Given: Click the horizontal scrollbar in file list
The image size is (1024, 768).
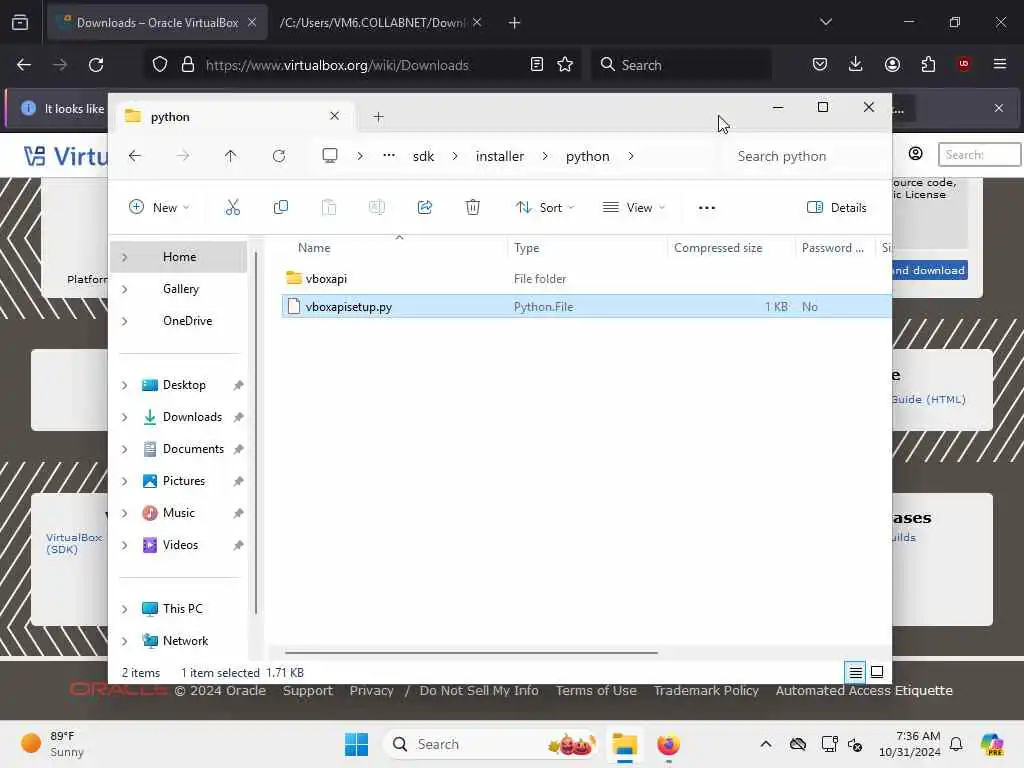Looking at the screenshot, I should point(471,652).
